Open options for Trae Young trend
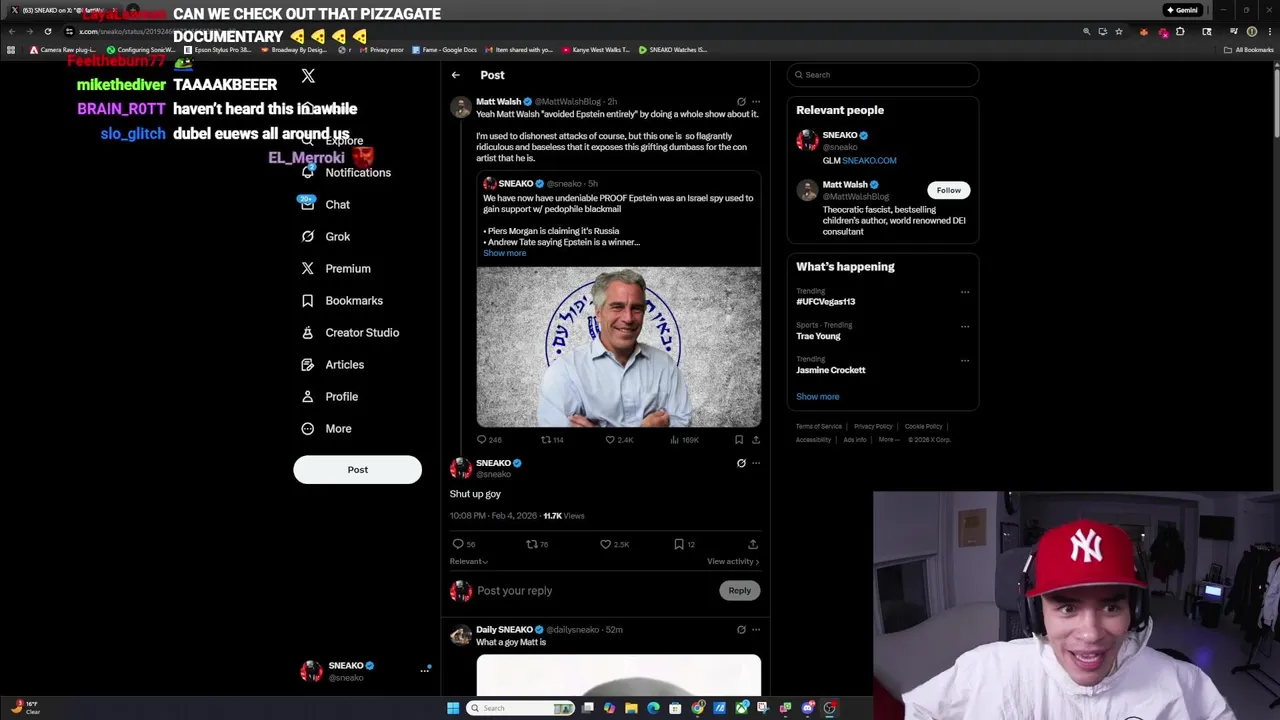The width and height of the screenshot is (1280, 720). 965,326
